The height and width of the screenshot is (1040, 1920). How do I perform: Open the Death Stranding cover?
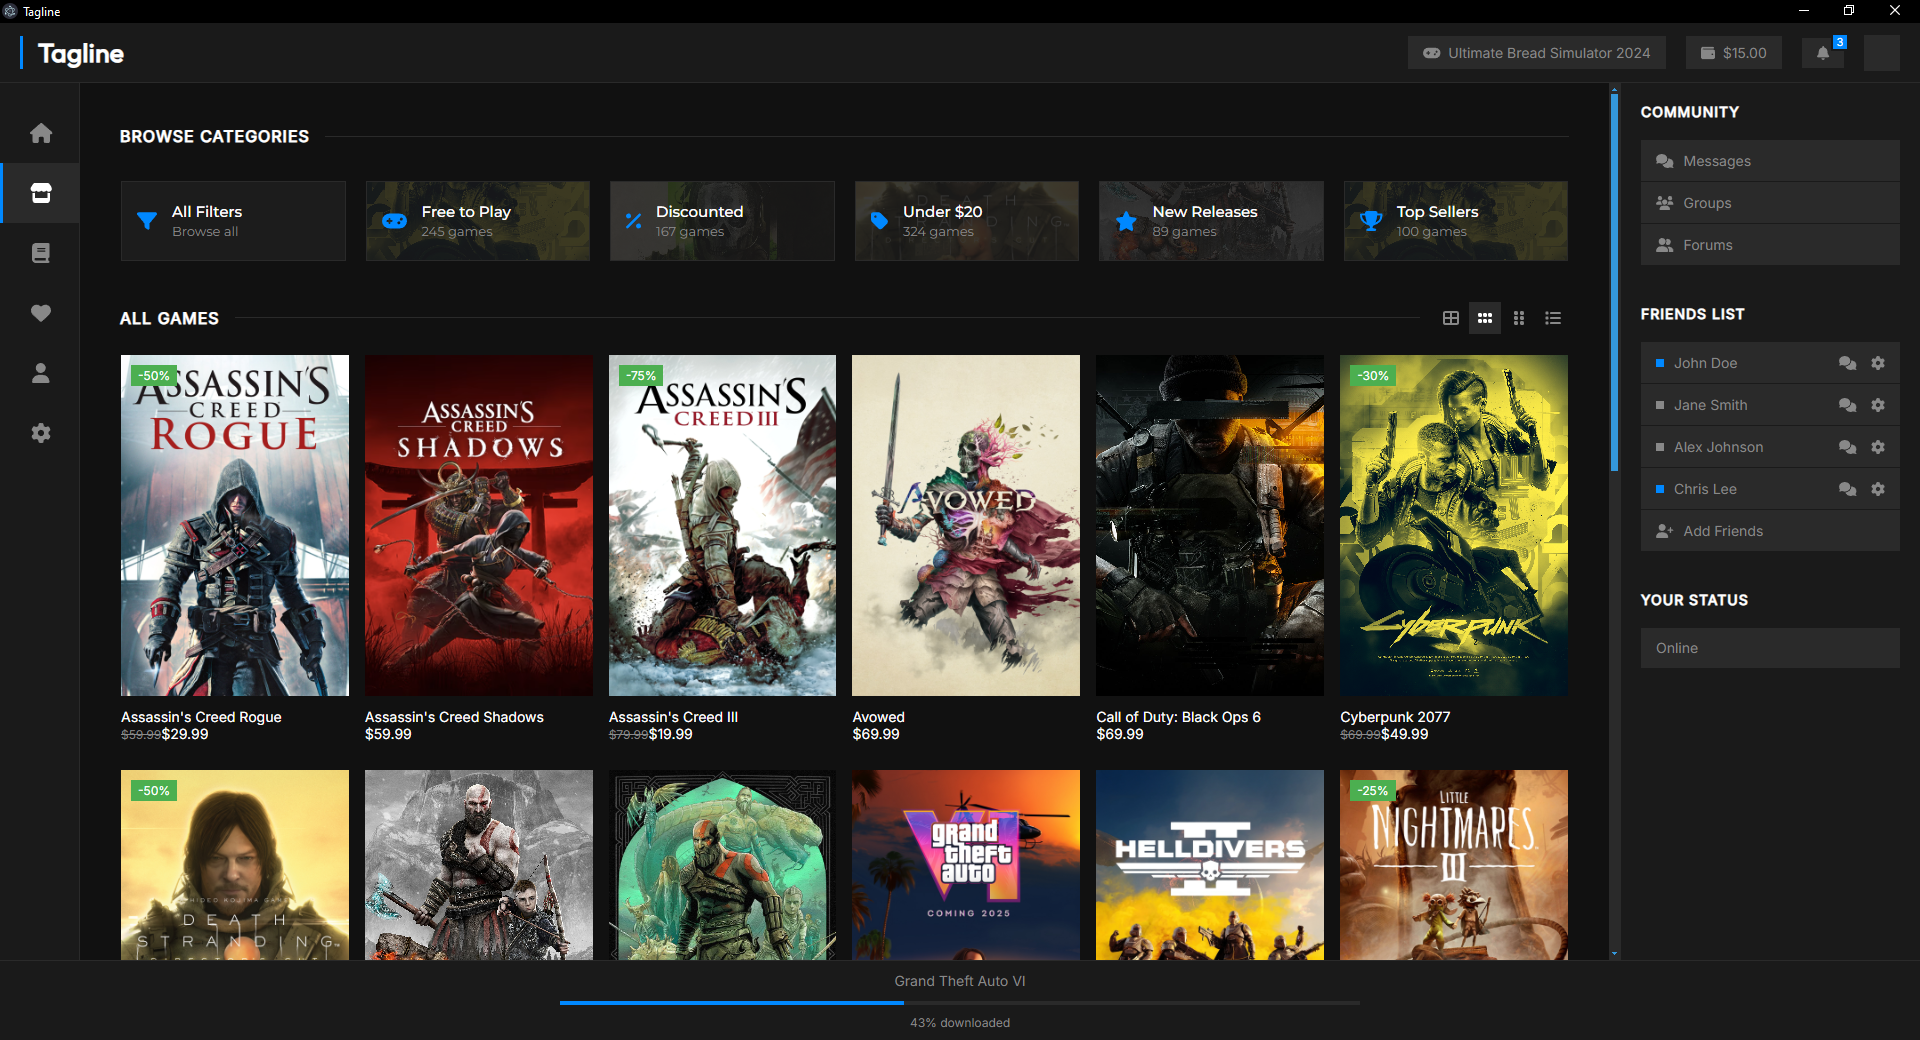coord(235,865)
